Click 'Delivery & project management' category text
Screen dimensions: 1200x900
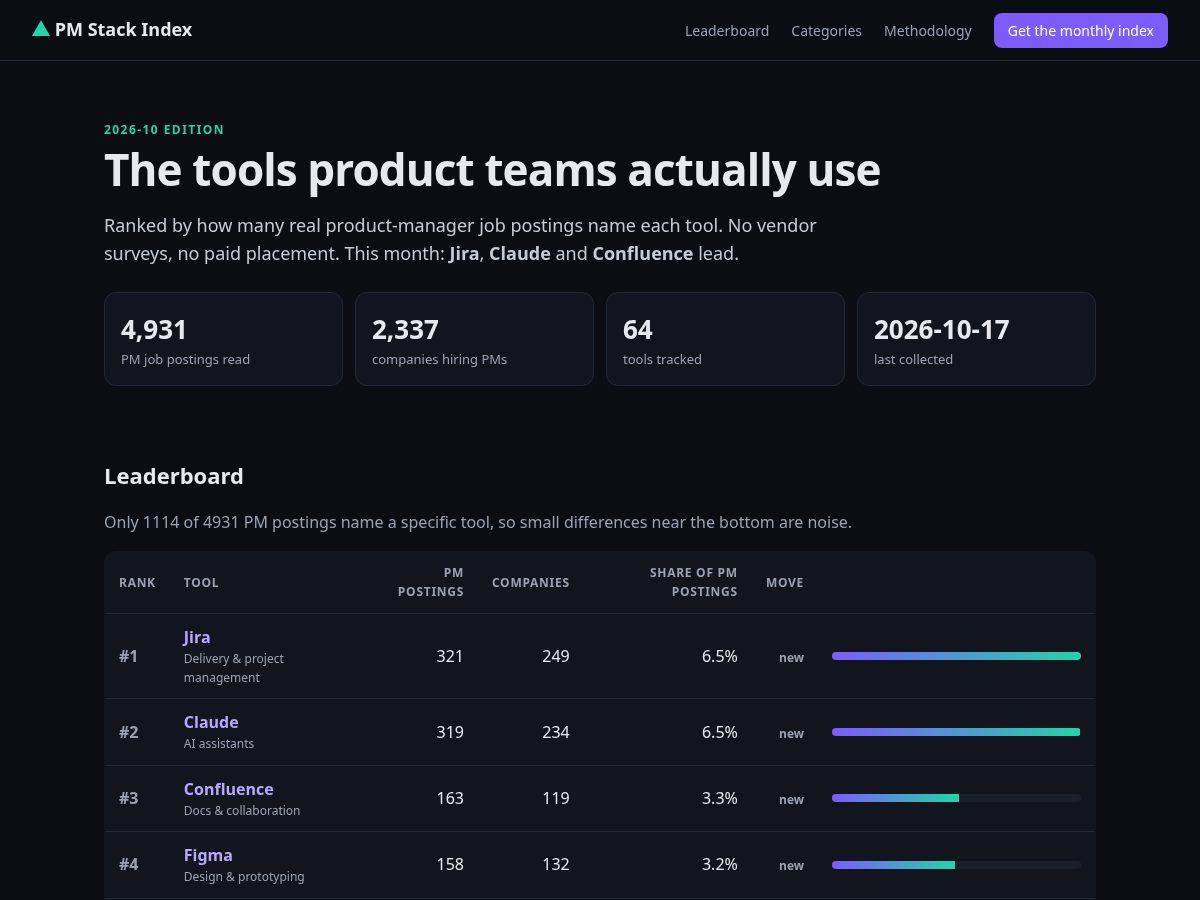[234, 668]
